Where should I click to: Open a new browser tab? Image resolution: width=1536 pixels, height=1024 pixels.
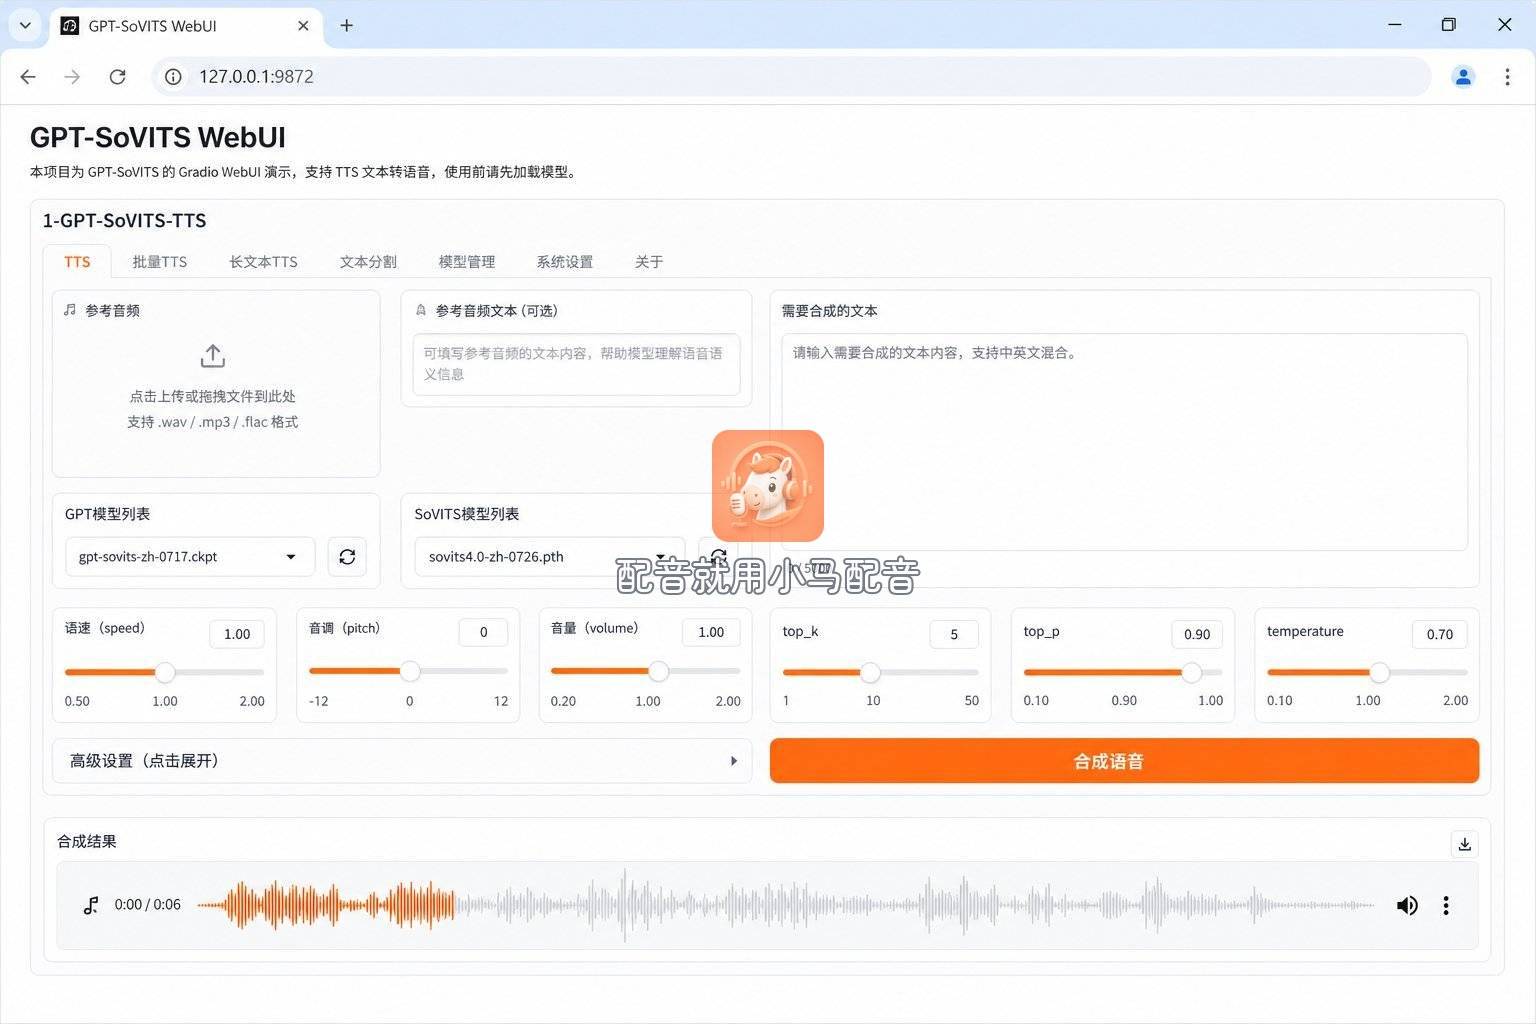pyautogui.click(x=347, y=26)
